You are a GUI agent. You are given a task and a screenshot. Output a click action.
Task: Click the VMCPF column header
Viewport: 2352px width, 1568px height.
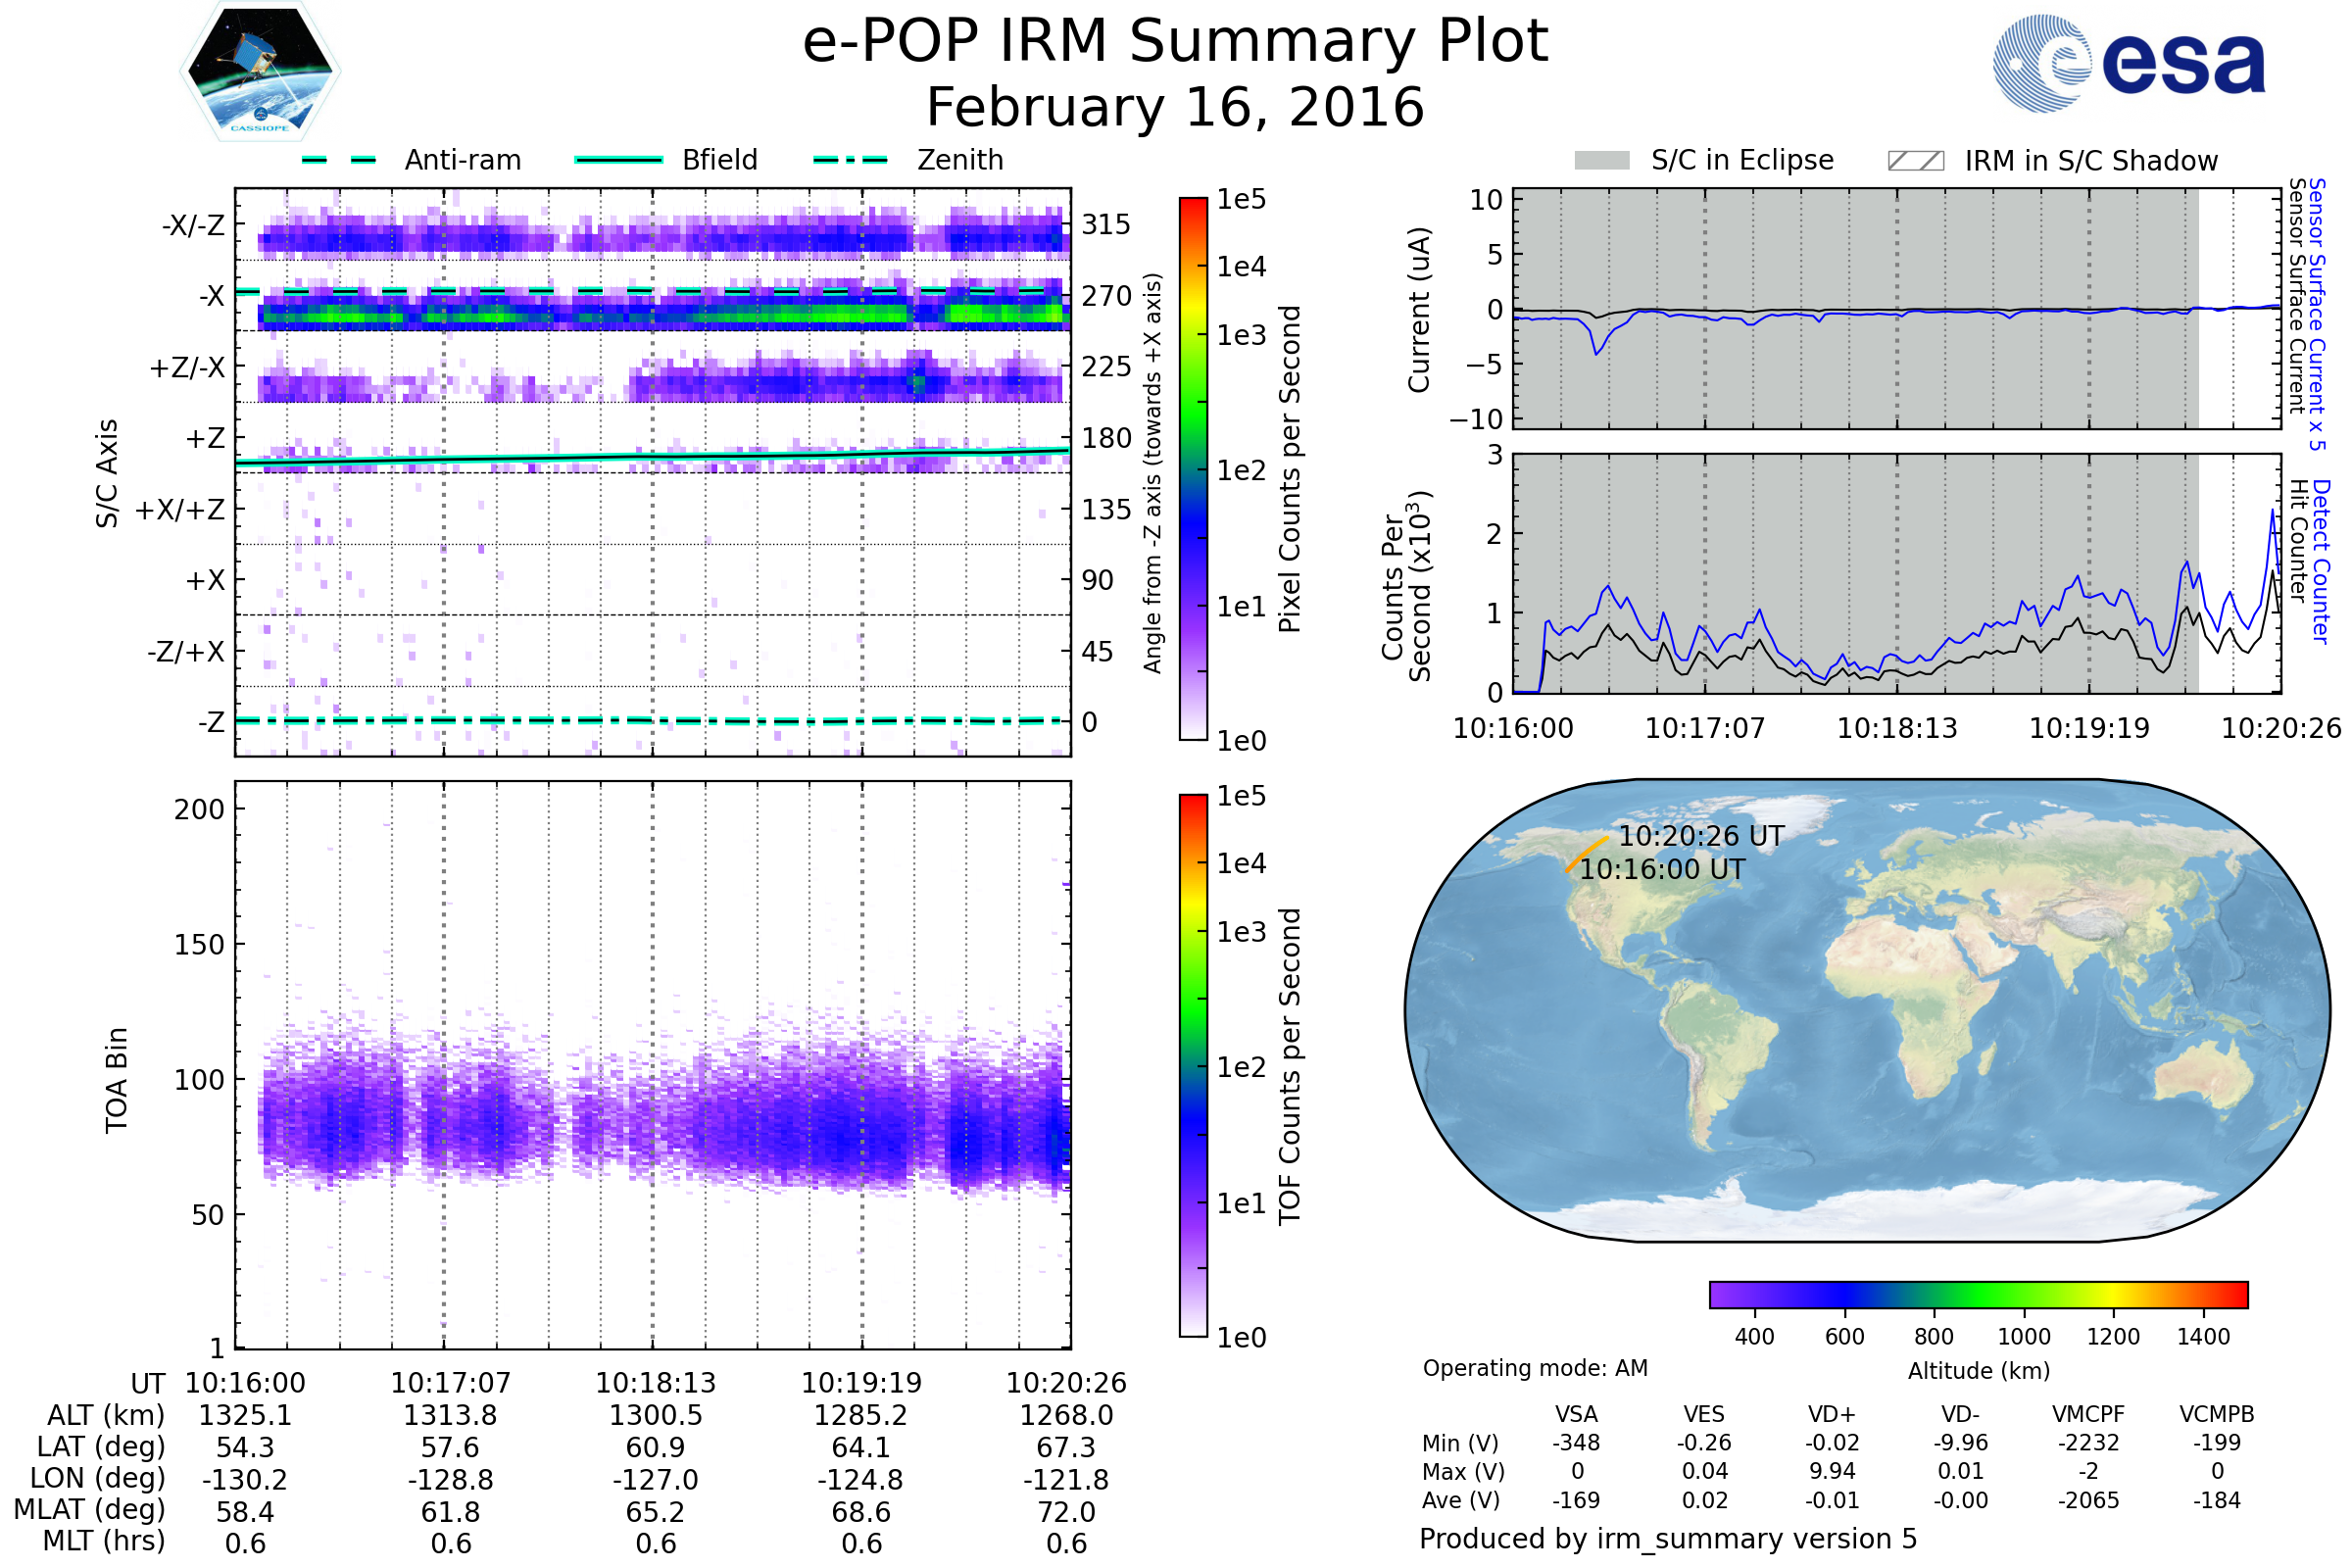coord(2088,1414)
